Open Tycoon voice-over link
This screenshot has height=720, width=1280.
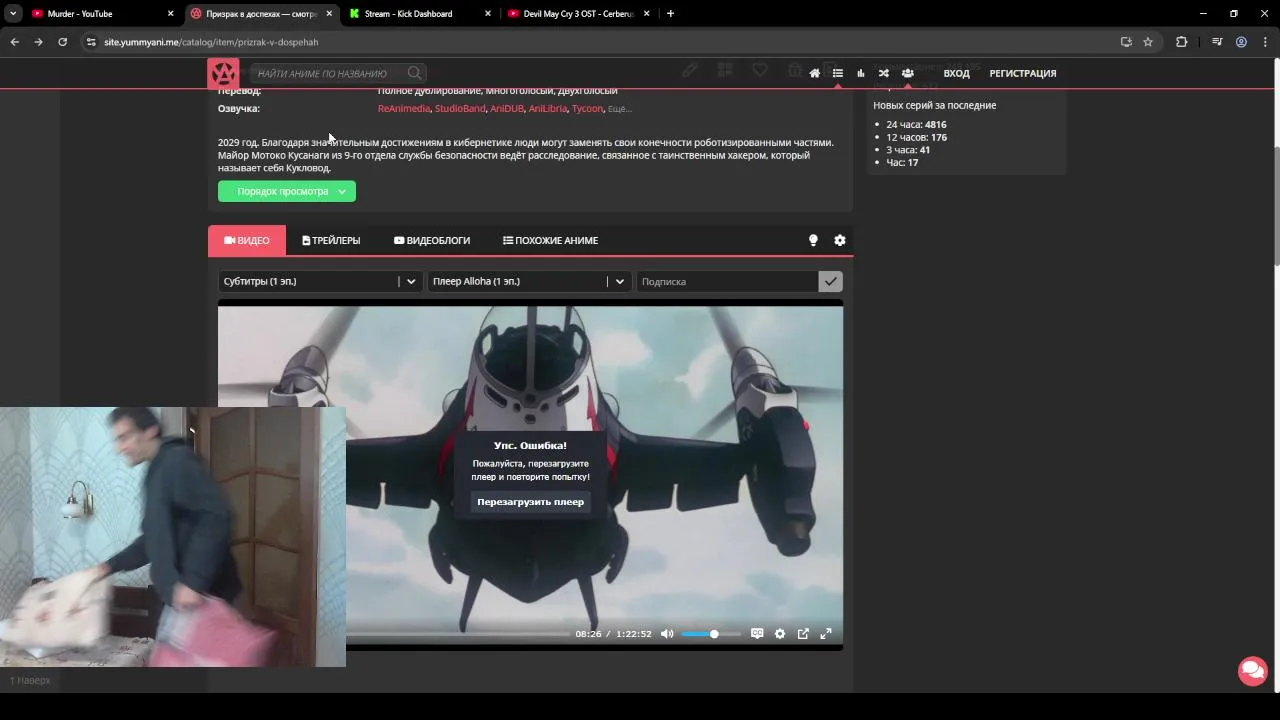(588, 108)
